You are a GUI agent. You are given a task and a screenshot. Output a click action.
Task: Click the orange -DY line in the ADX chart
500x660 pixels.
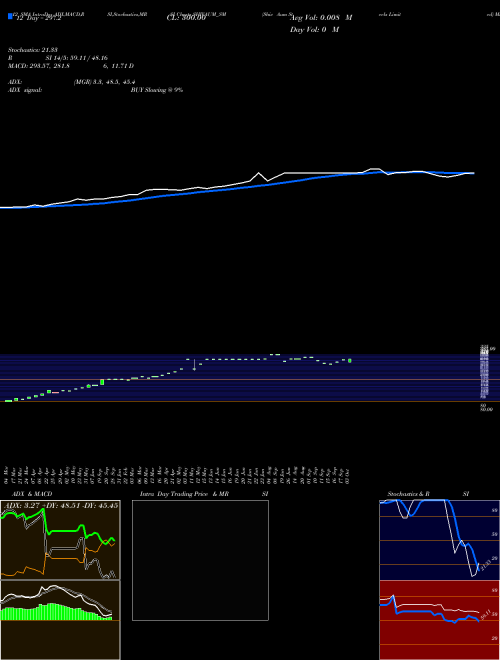63,558
